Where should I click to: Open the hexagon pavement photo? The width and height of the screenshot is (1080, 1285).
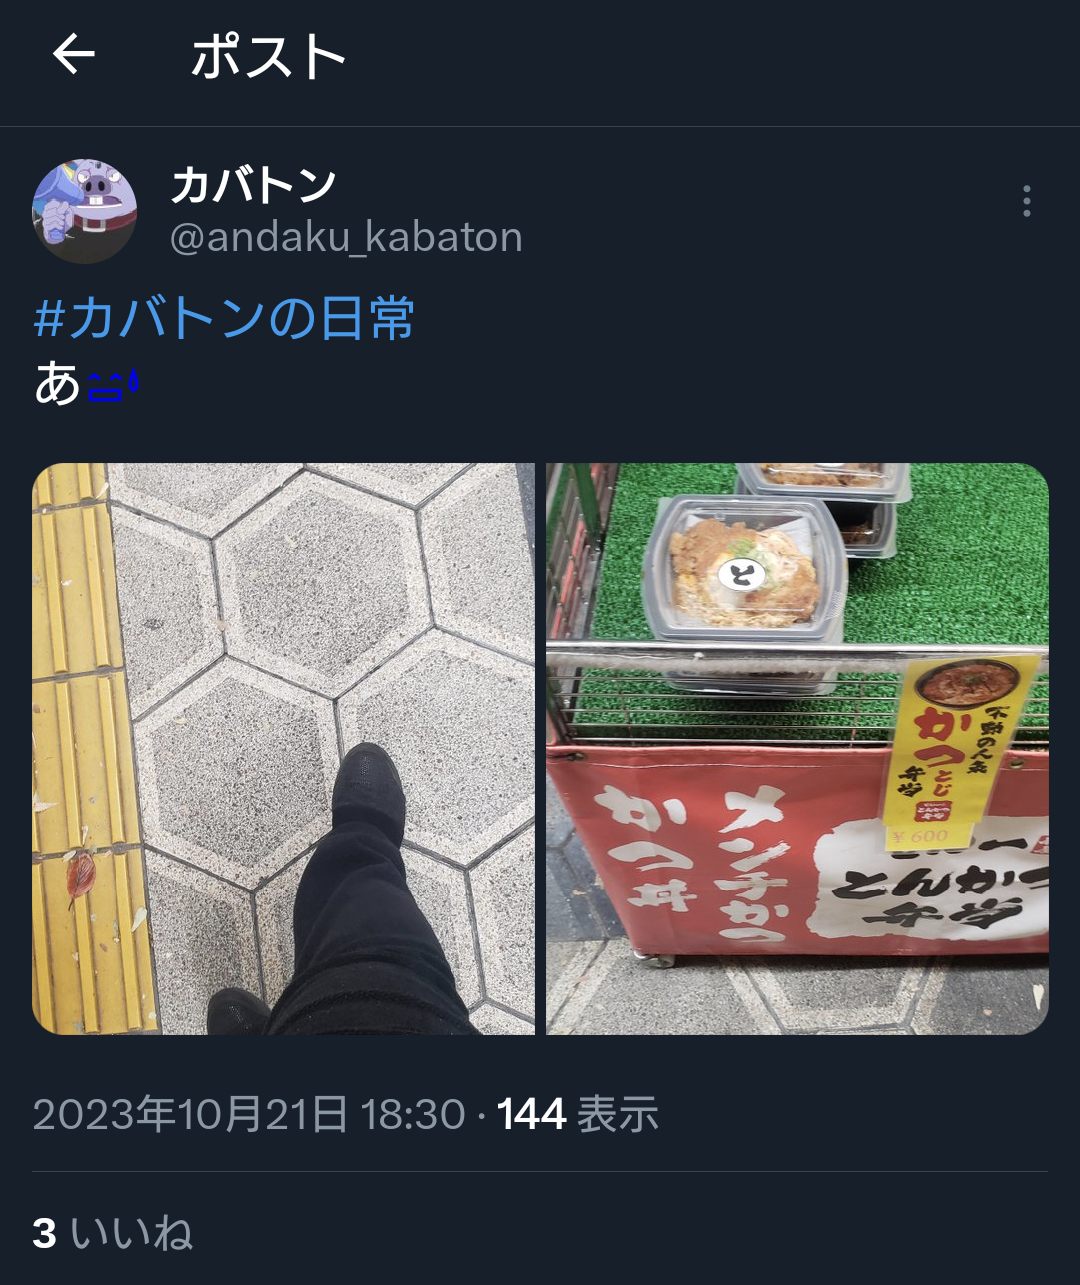coord(284,748)
